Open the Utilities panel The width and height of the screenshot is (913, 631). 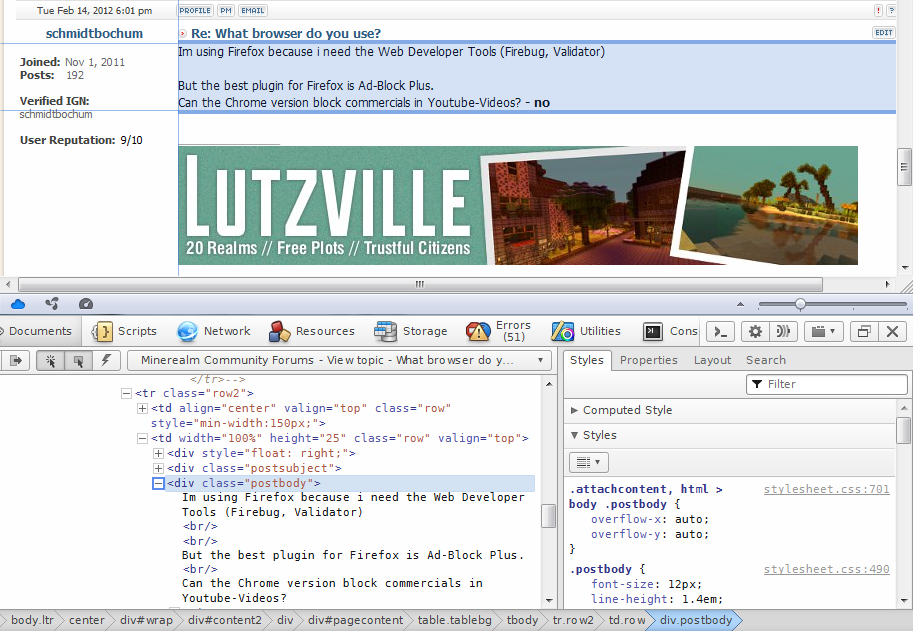pyautogui.click(x=586, y=331)
